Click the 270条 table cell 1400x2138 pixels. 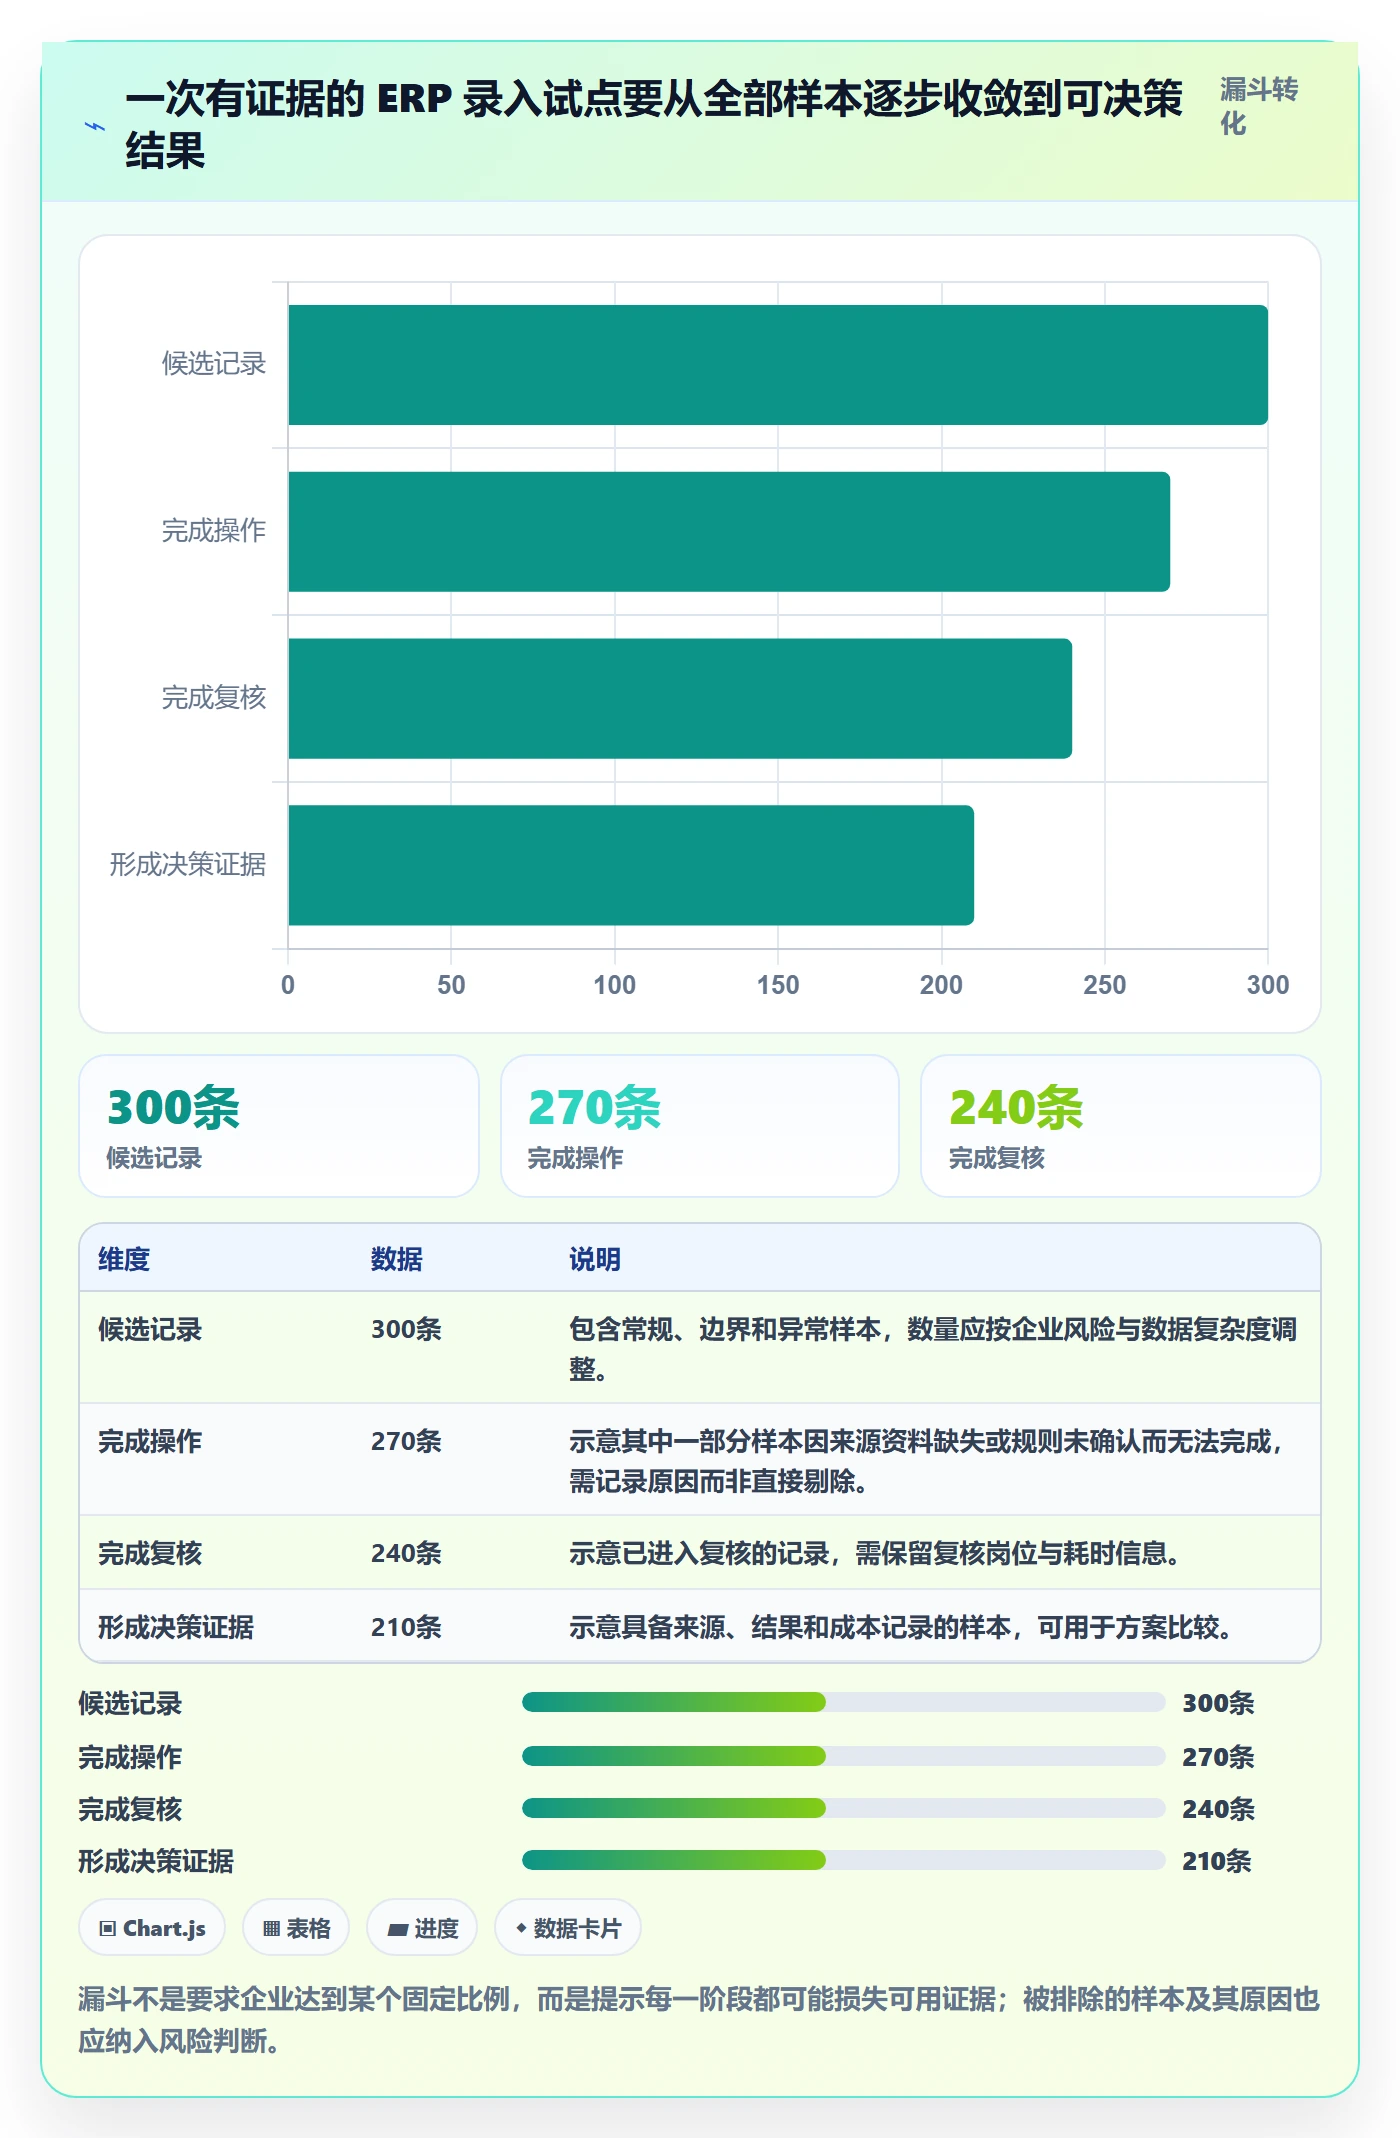(x=406, y=1441)
